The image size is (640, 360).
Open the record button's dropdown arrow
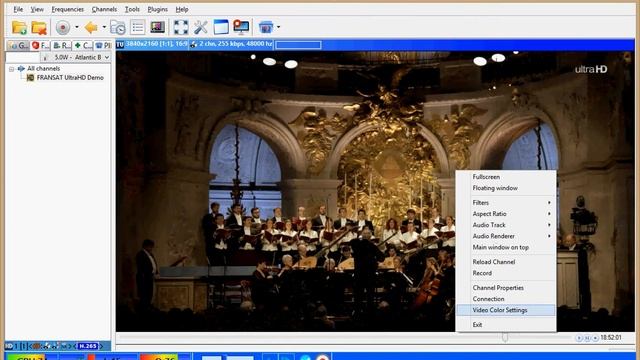click(76, 27)
